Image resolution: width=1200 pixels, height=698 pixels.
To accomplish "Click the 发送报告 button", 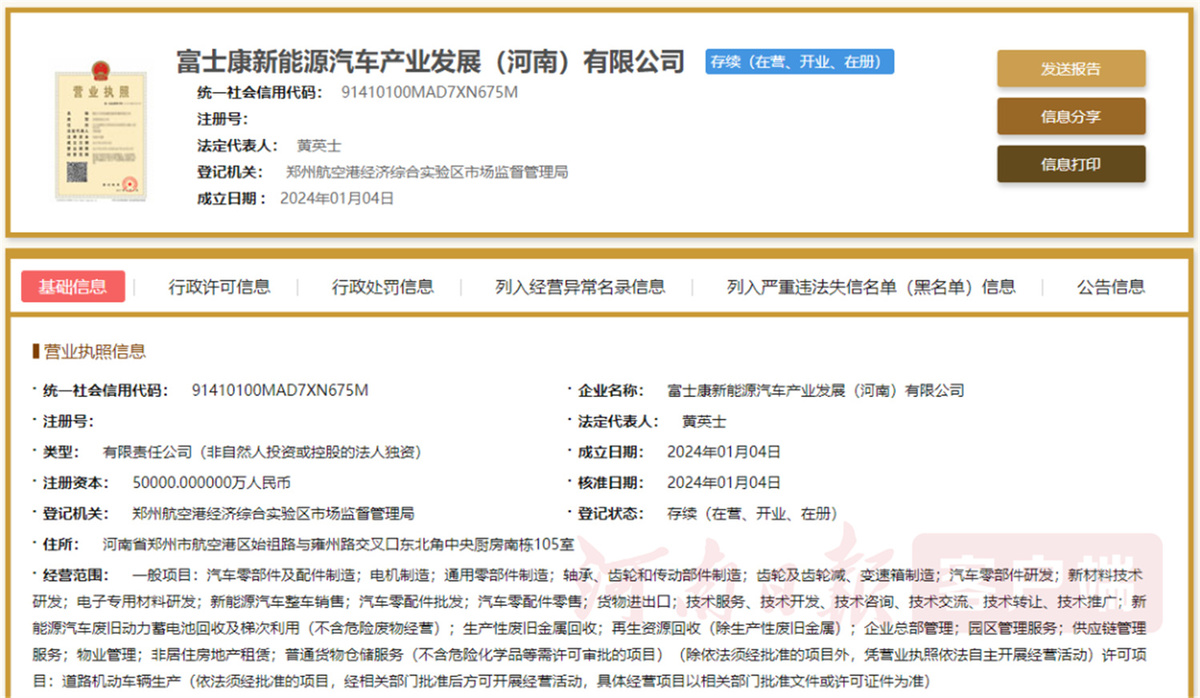I will [x=1071, y=69].
